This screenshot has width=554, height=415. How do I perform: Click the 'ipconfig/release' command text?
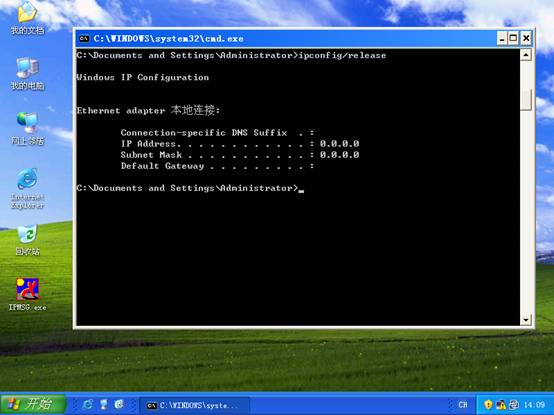point(342,55)
